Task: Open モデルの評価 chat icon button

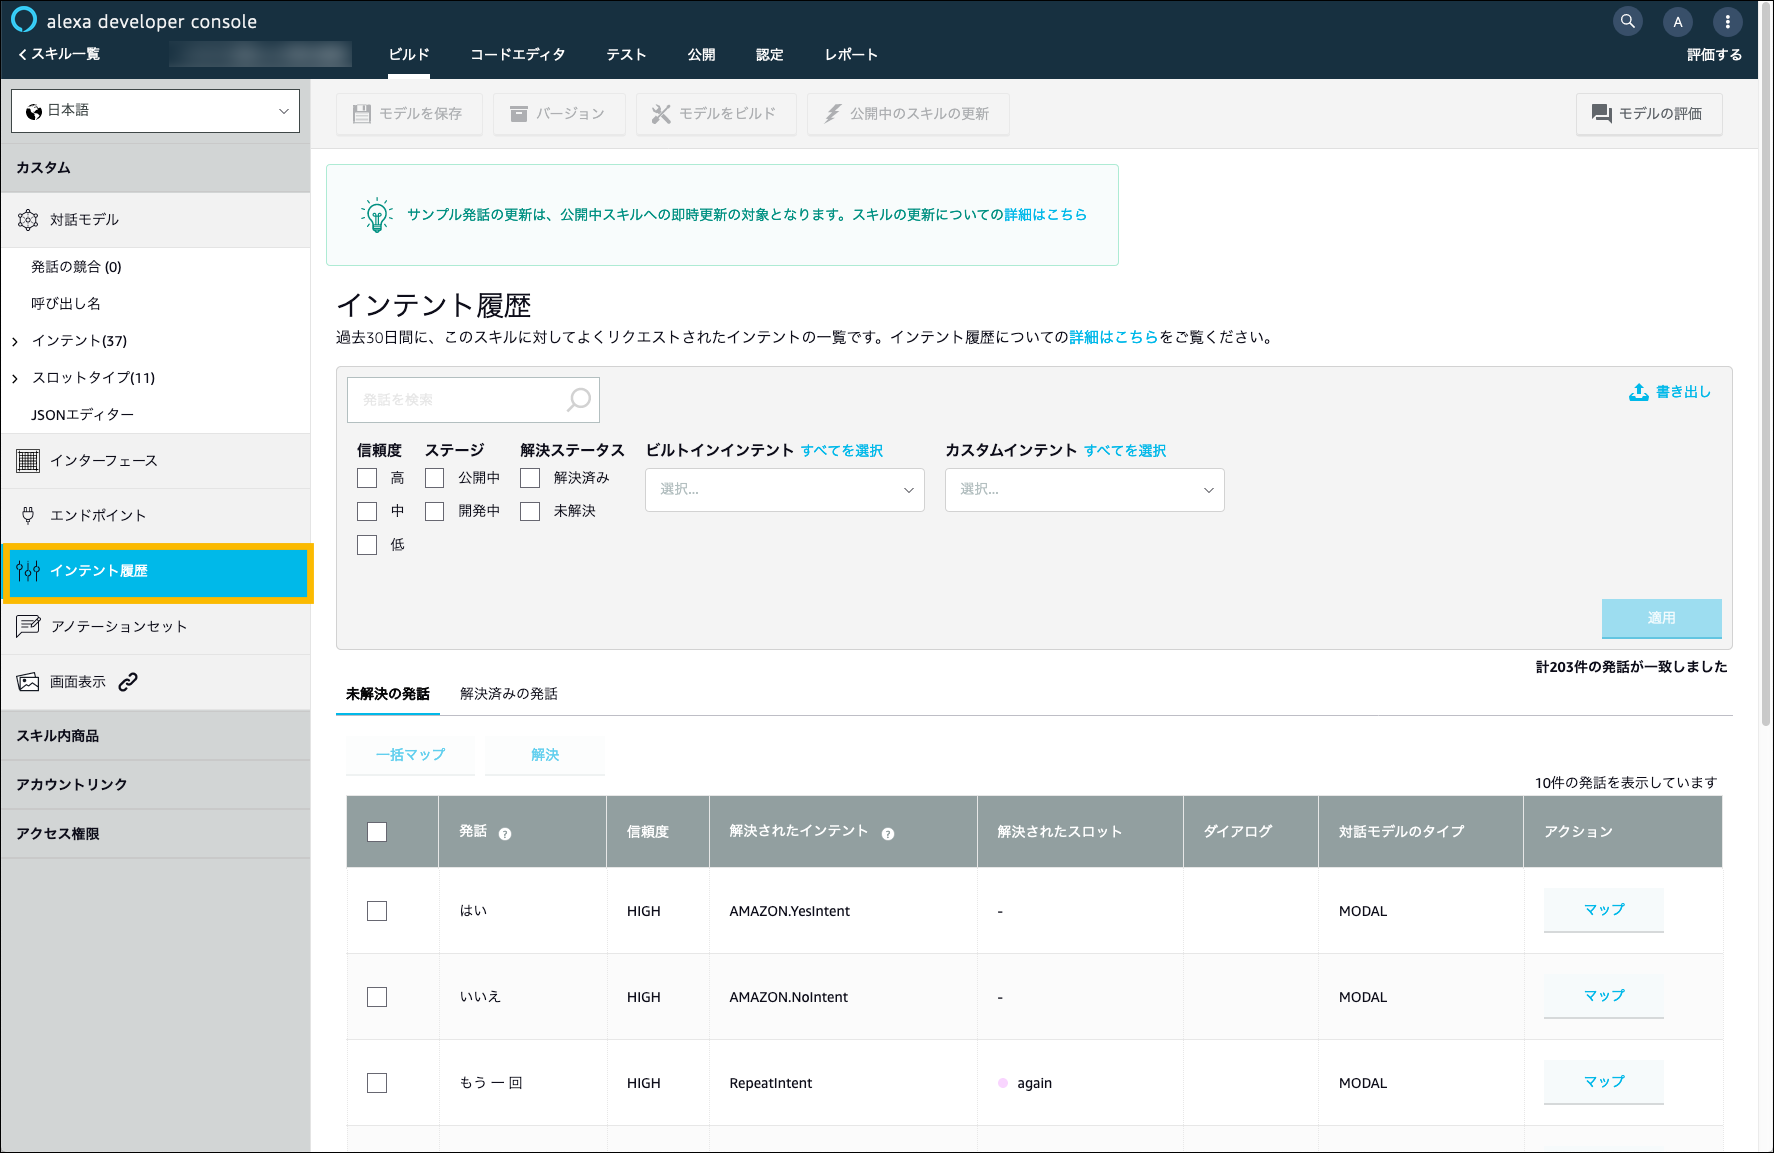Action: click(1601, 114)
